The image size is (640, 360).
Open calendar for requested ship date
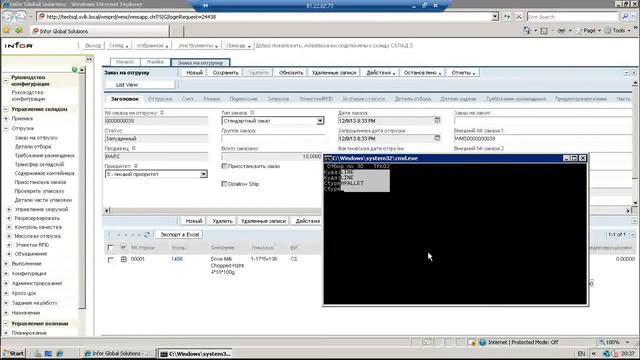pyautogui.click(x=437, y=138)
